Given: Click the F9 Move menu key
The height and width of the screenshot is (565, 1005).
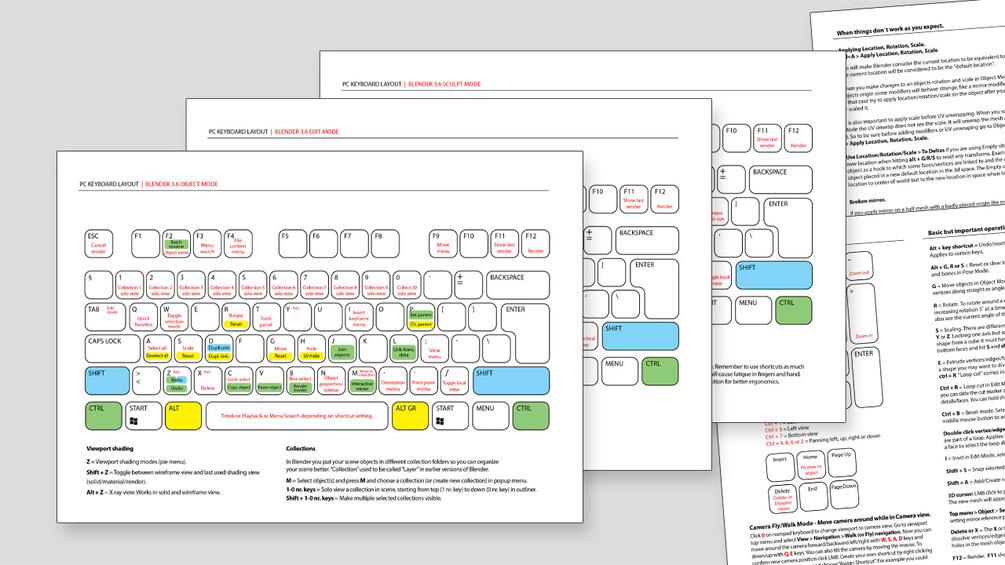Looking at the screenshot, I should coord(443,244).
